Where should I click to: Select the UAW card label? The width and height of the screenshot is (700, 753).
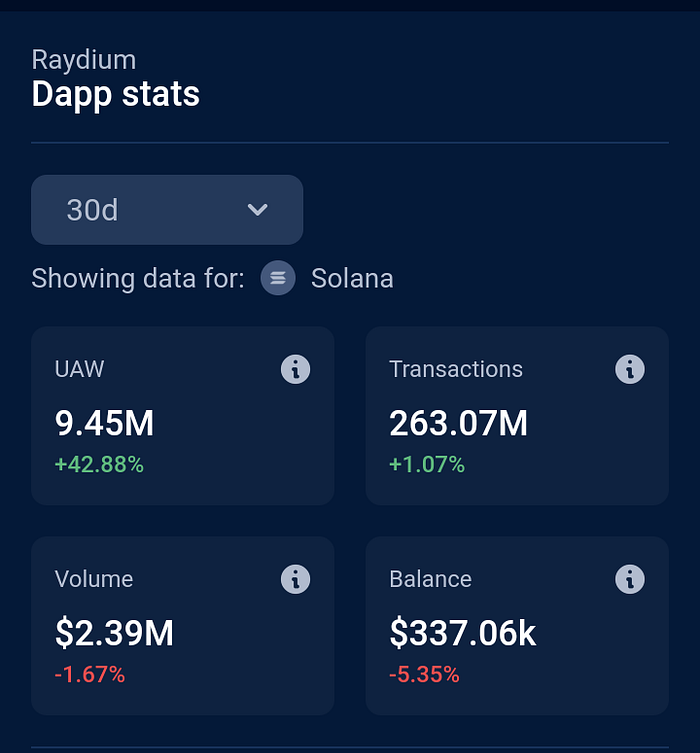(x=79, y=369)
